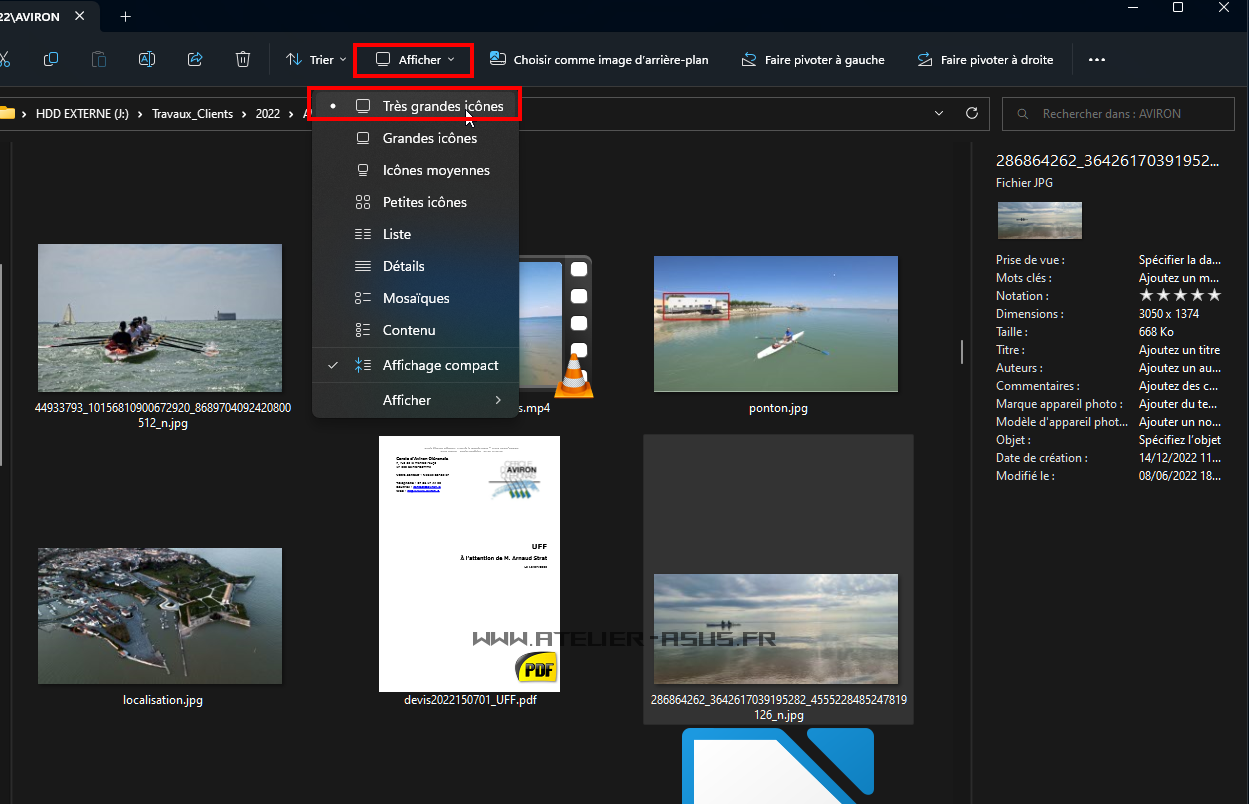The width and height of the screenshot is (1249, 804).
Task: Refresh the folder with the reload icon
Action: click(x=971, y=114)
